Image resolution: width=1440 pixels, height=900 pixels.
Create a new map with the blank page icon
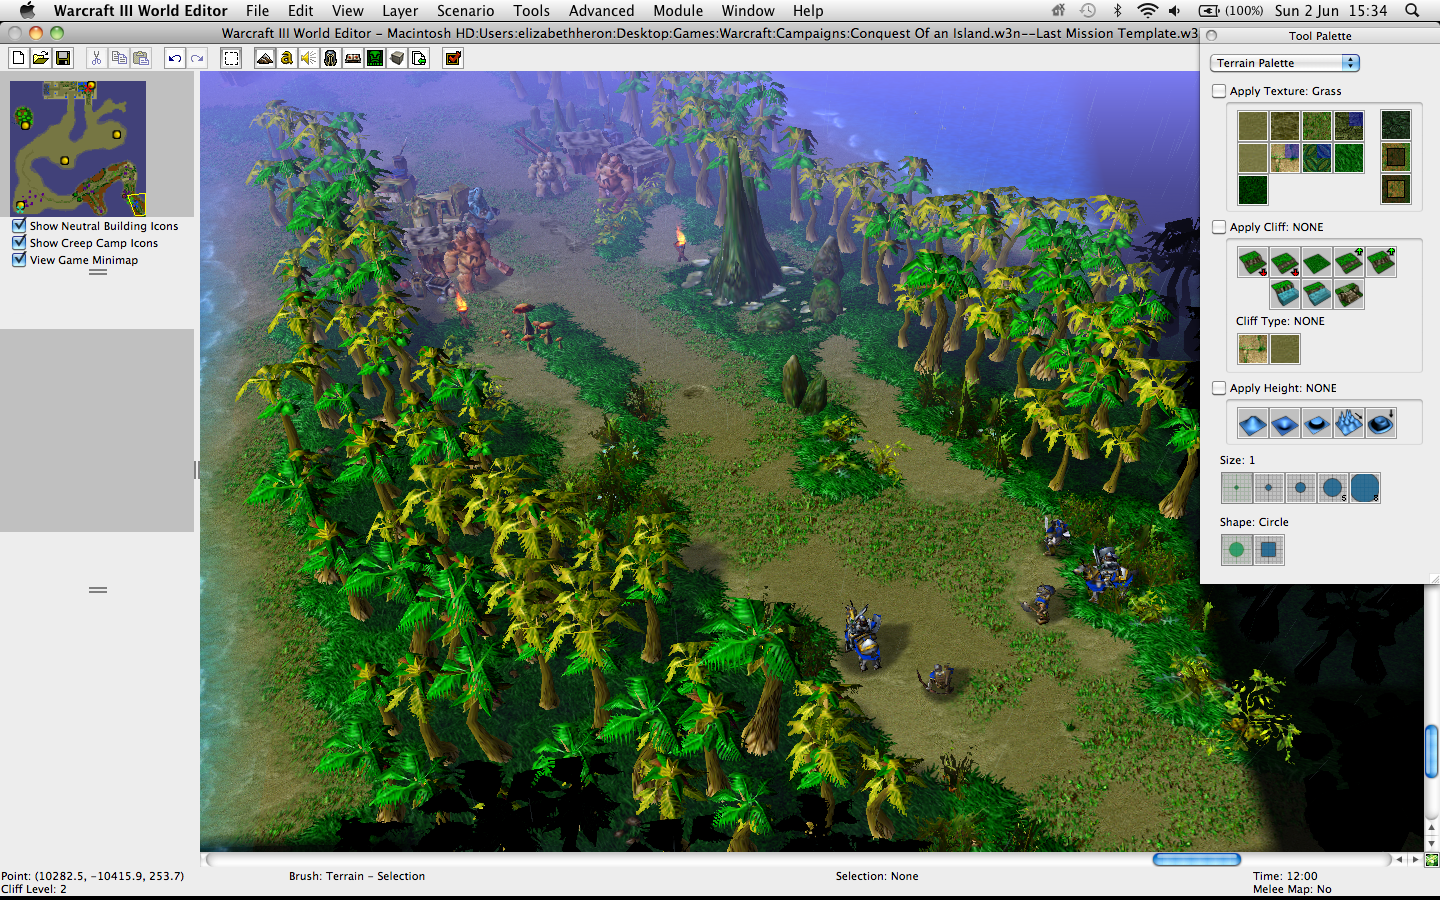click(x=18, y=58)
